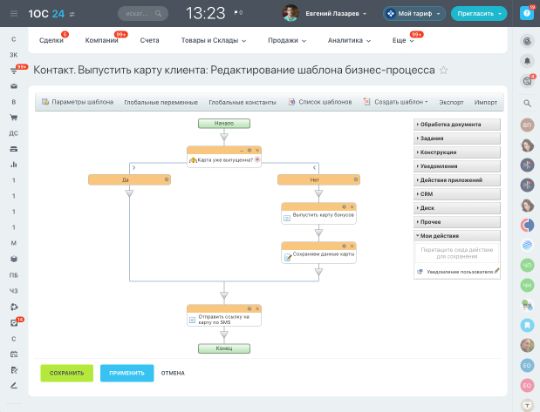
Task: Switch to the 'Счета' tab
Action: [149, 40]
